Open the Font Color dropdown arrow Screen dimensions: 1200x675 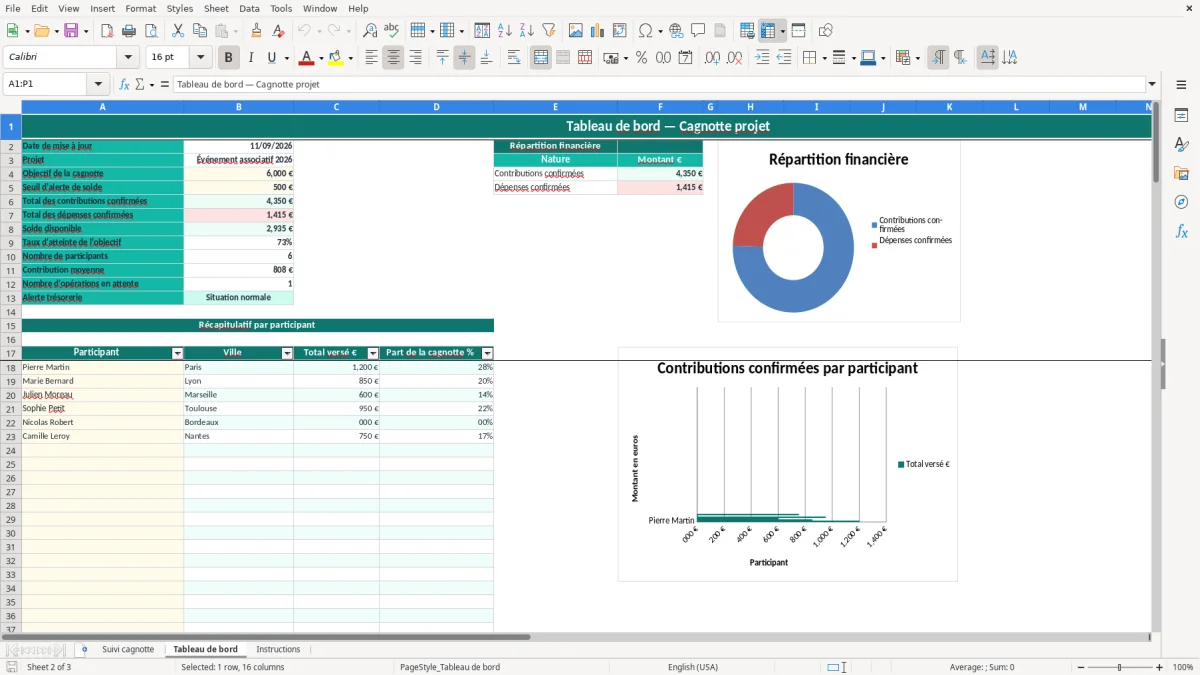(x=321, y=58)
